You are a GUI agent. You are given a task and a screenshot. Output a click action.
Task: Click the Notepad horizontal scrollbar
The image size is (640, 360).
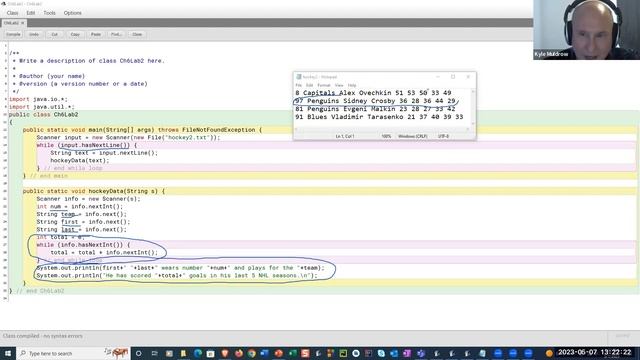pos(382,129)
